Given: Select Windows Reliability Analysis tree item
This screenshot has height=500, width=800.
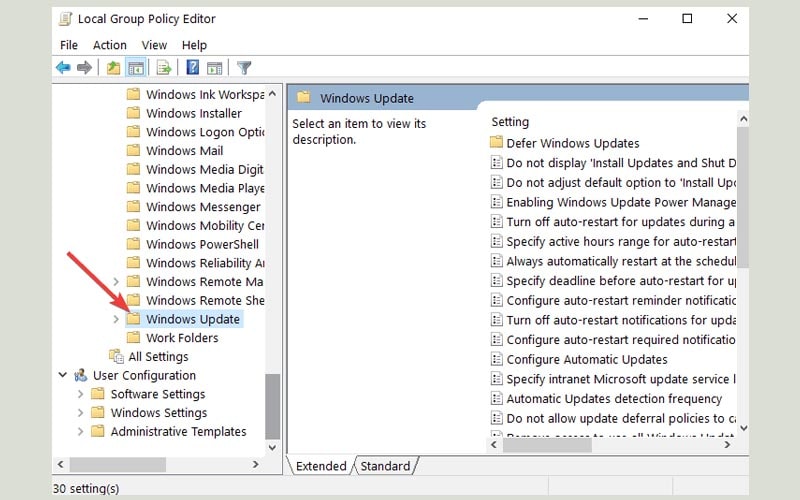Looking at the screenshot, I should (205, 263).
